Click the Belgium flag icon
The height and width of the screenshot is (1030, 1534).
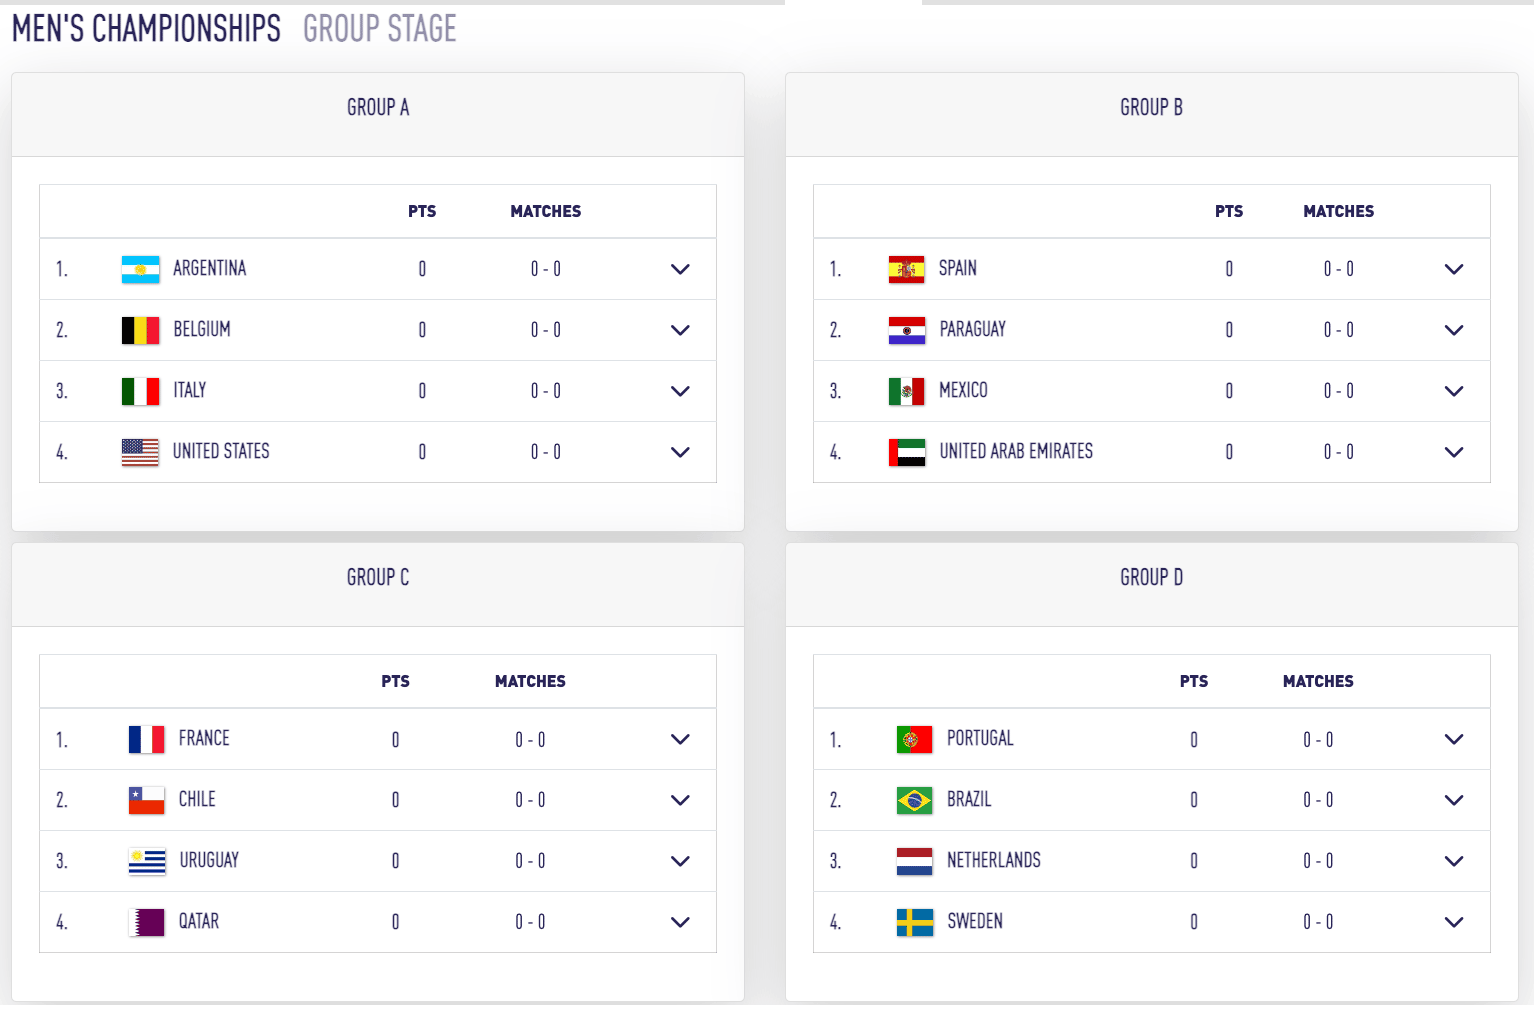[x=140, y=330]
